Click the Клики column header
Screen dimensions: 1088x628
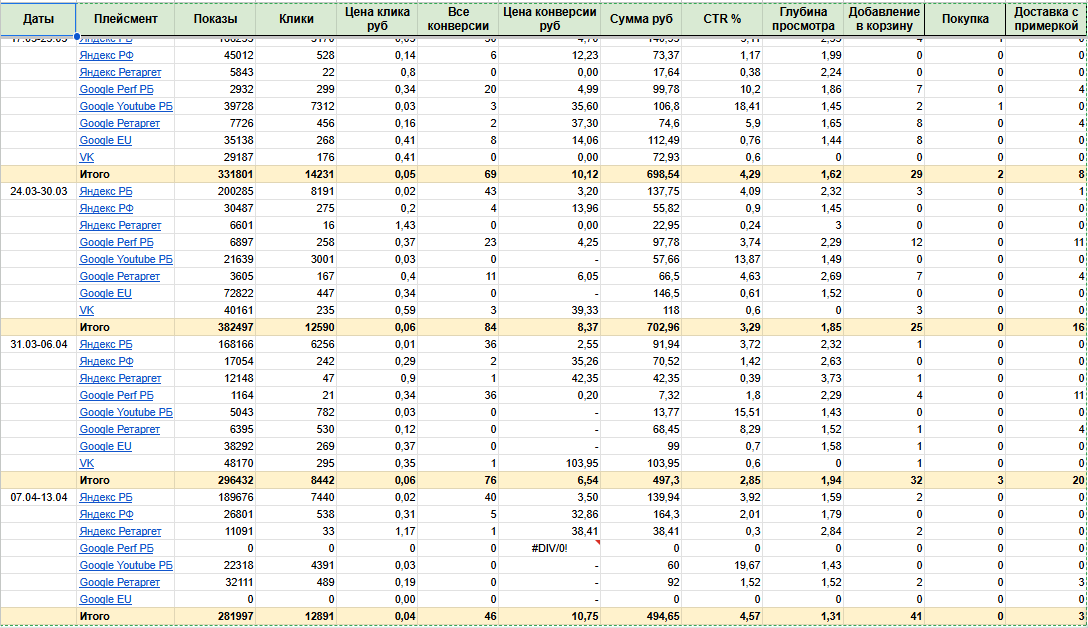[296, 19]
